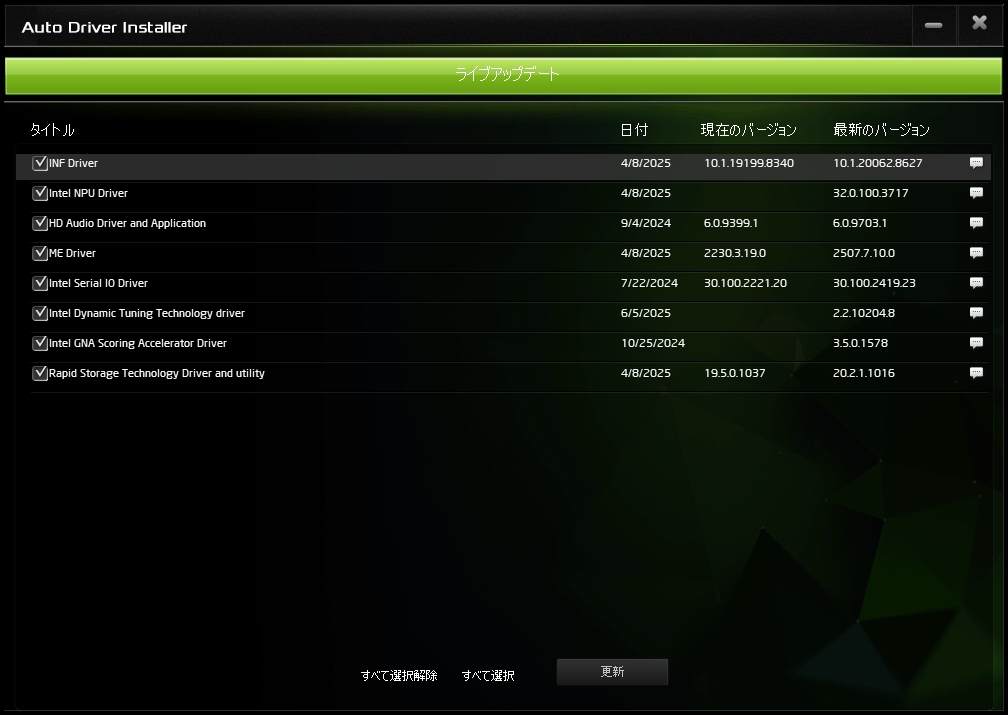Select Intel GNA Scoring Accelerator Driver title
Screen dimensions: 1008x715
coord(138,343)
